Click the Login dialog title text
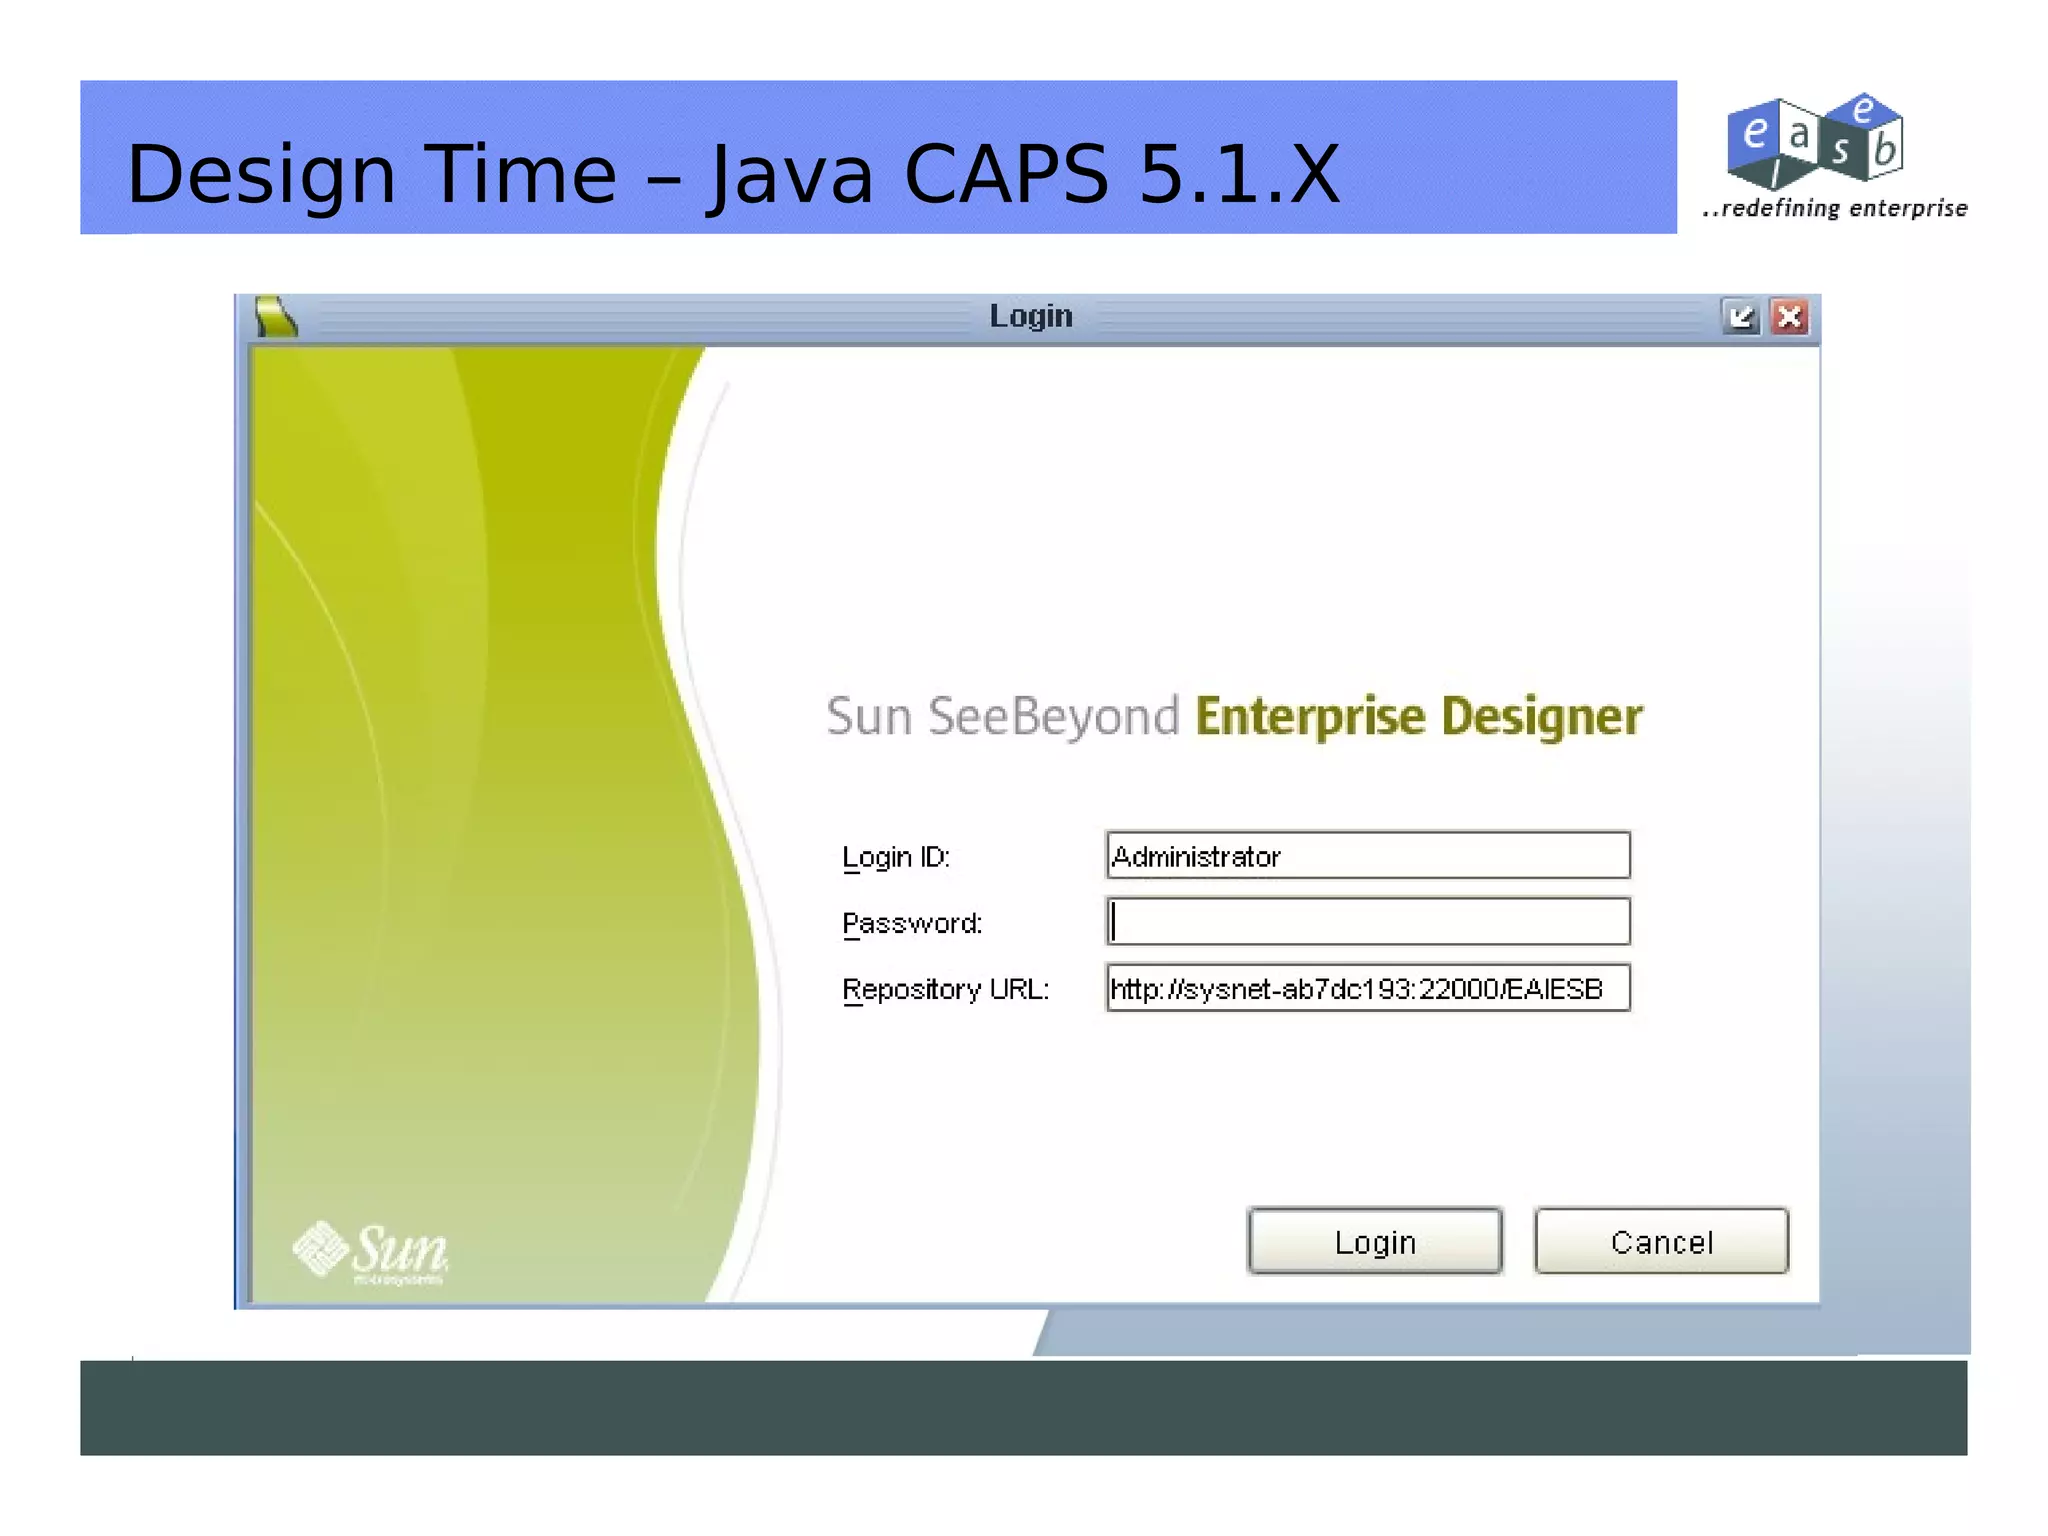2048x1536 pixels. coord(1031,316)
